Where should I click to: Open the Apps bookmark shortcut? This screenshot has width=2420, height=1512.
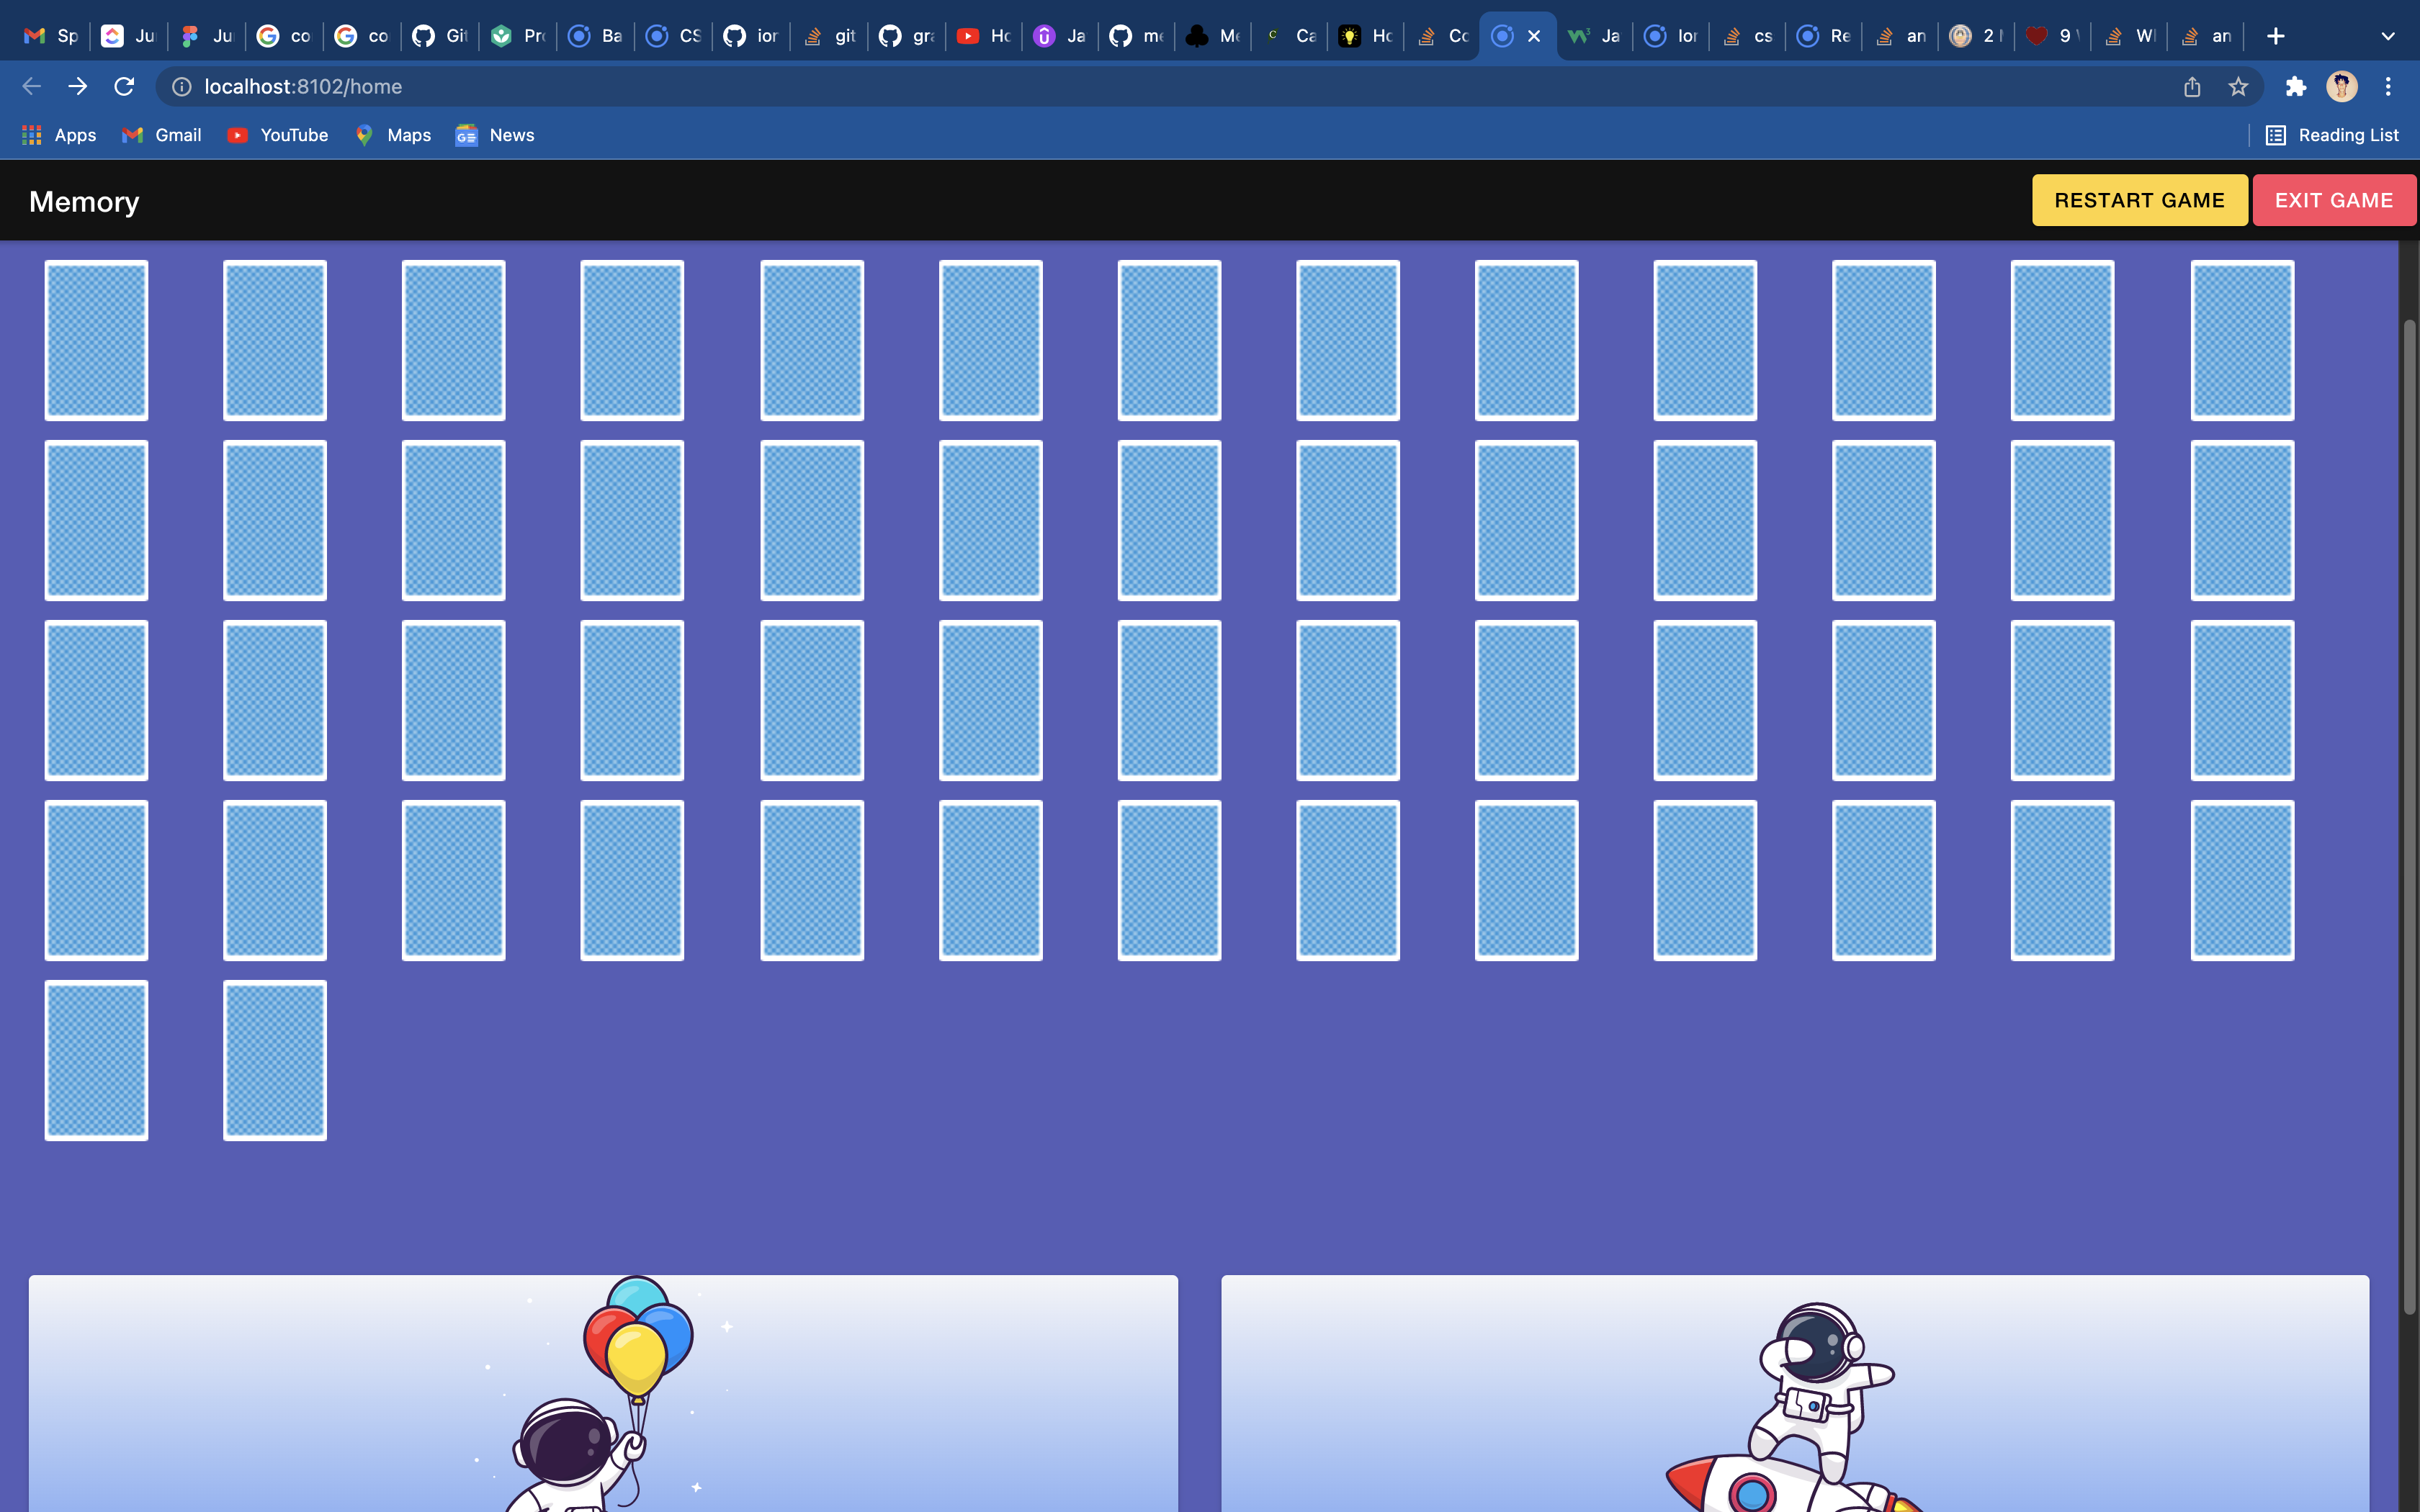(59, 135)
